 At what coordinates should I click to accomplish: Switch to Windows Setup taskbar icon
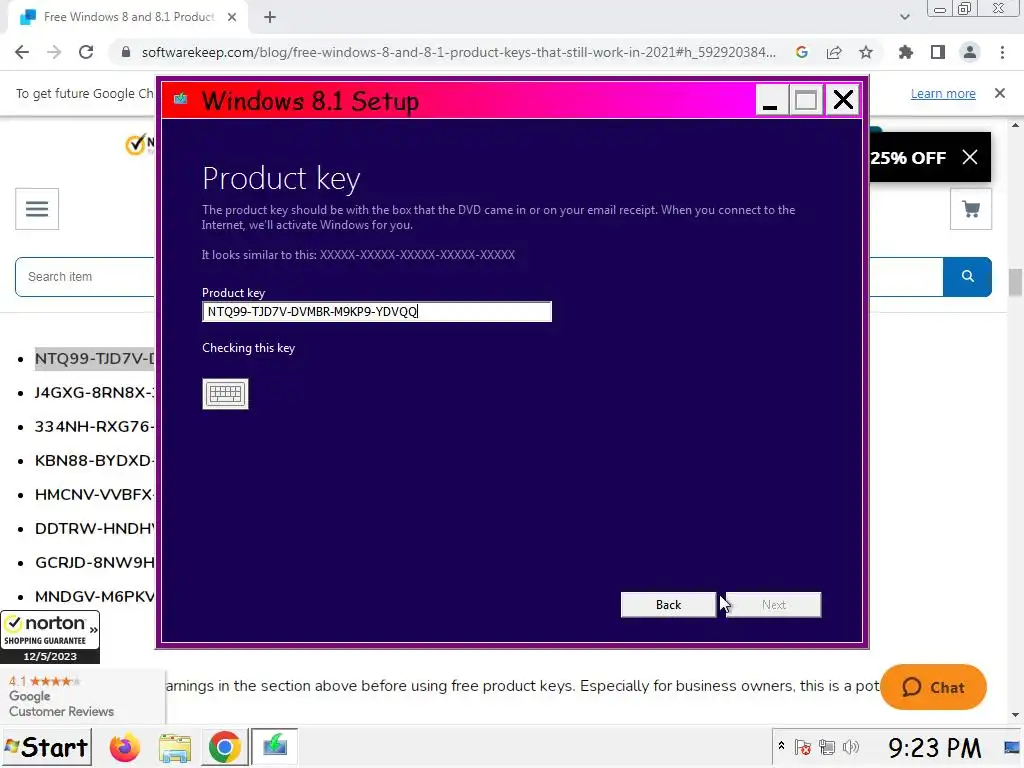275,746
